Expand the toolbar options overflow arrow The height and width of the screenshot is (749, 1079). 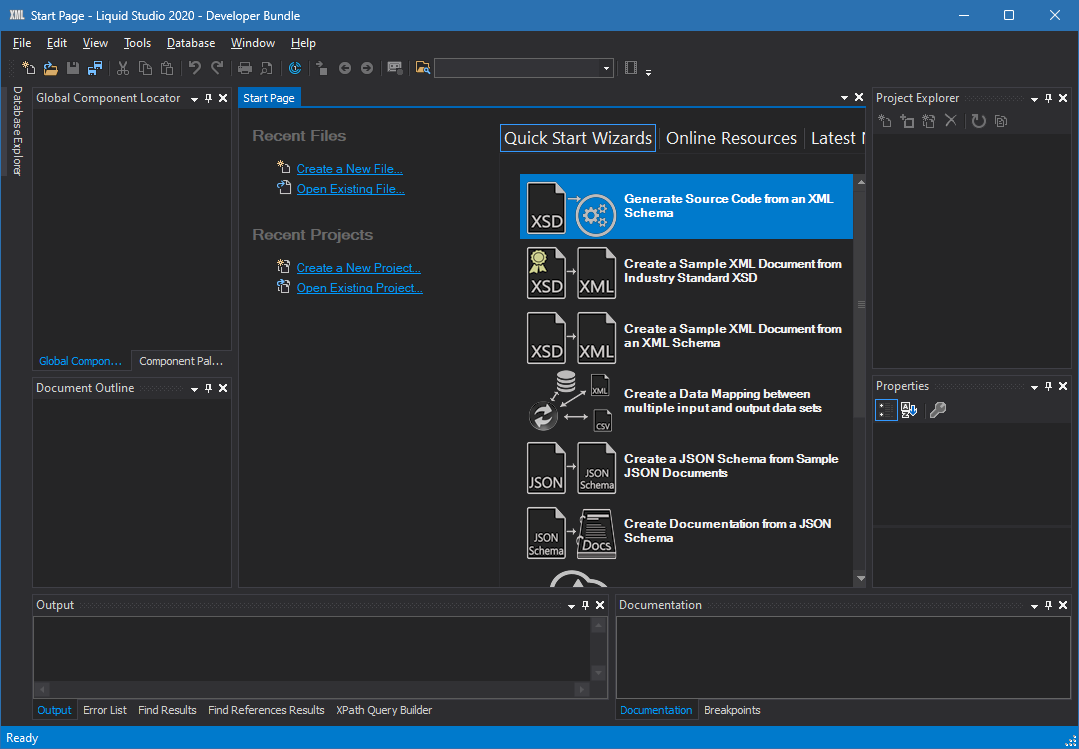pyautogui.click(x=648, y=72)
